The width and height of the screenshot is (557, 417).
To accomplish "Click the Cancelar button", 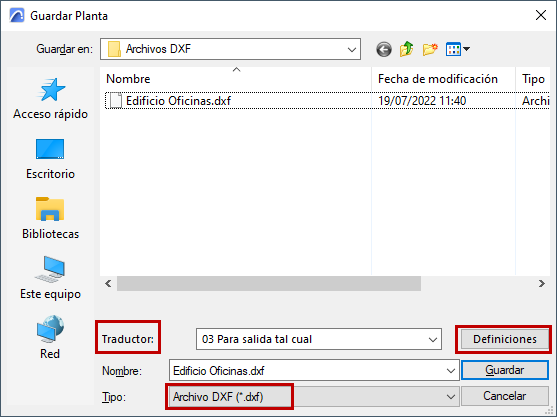I will pos(504,396).
